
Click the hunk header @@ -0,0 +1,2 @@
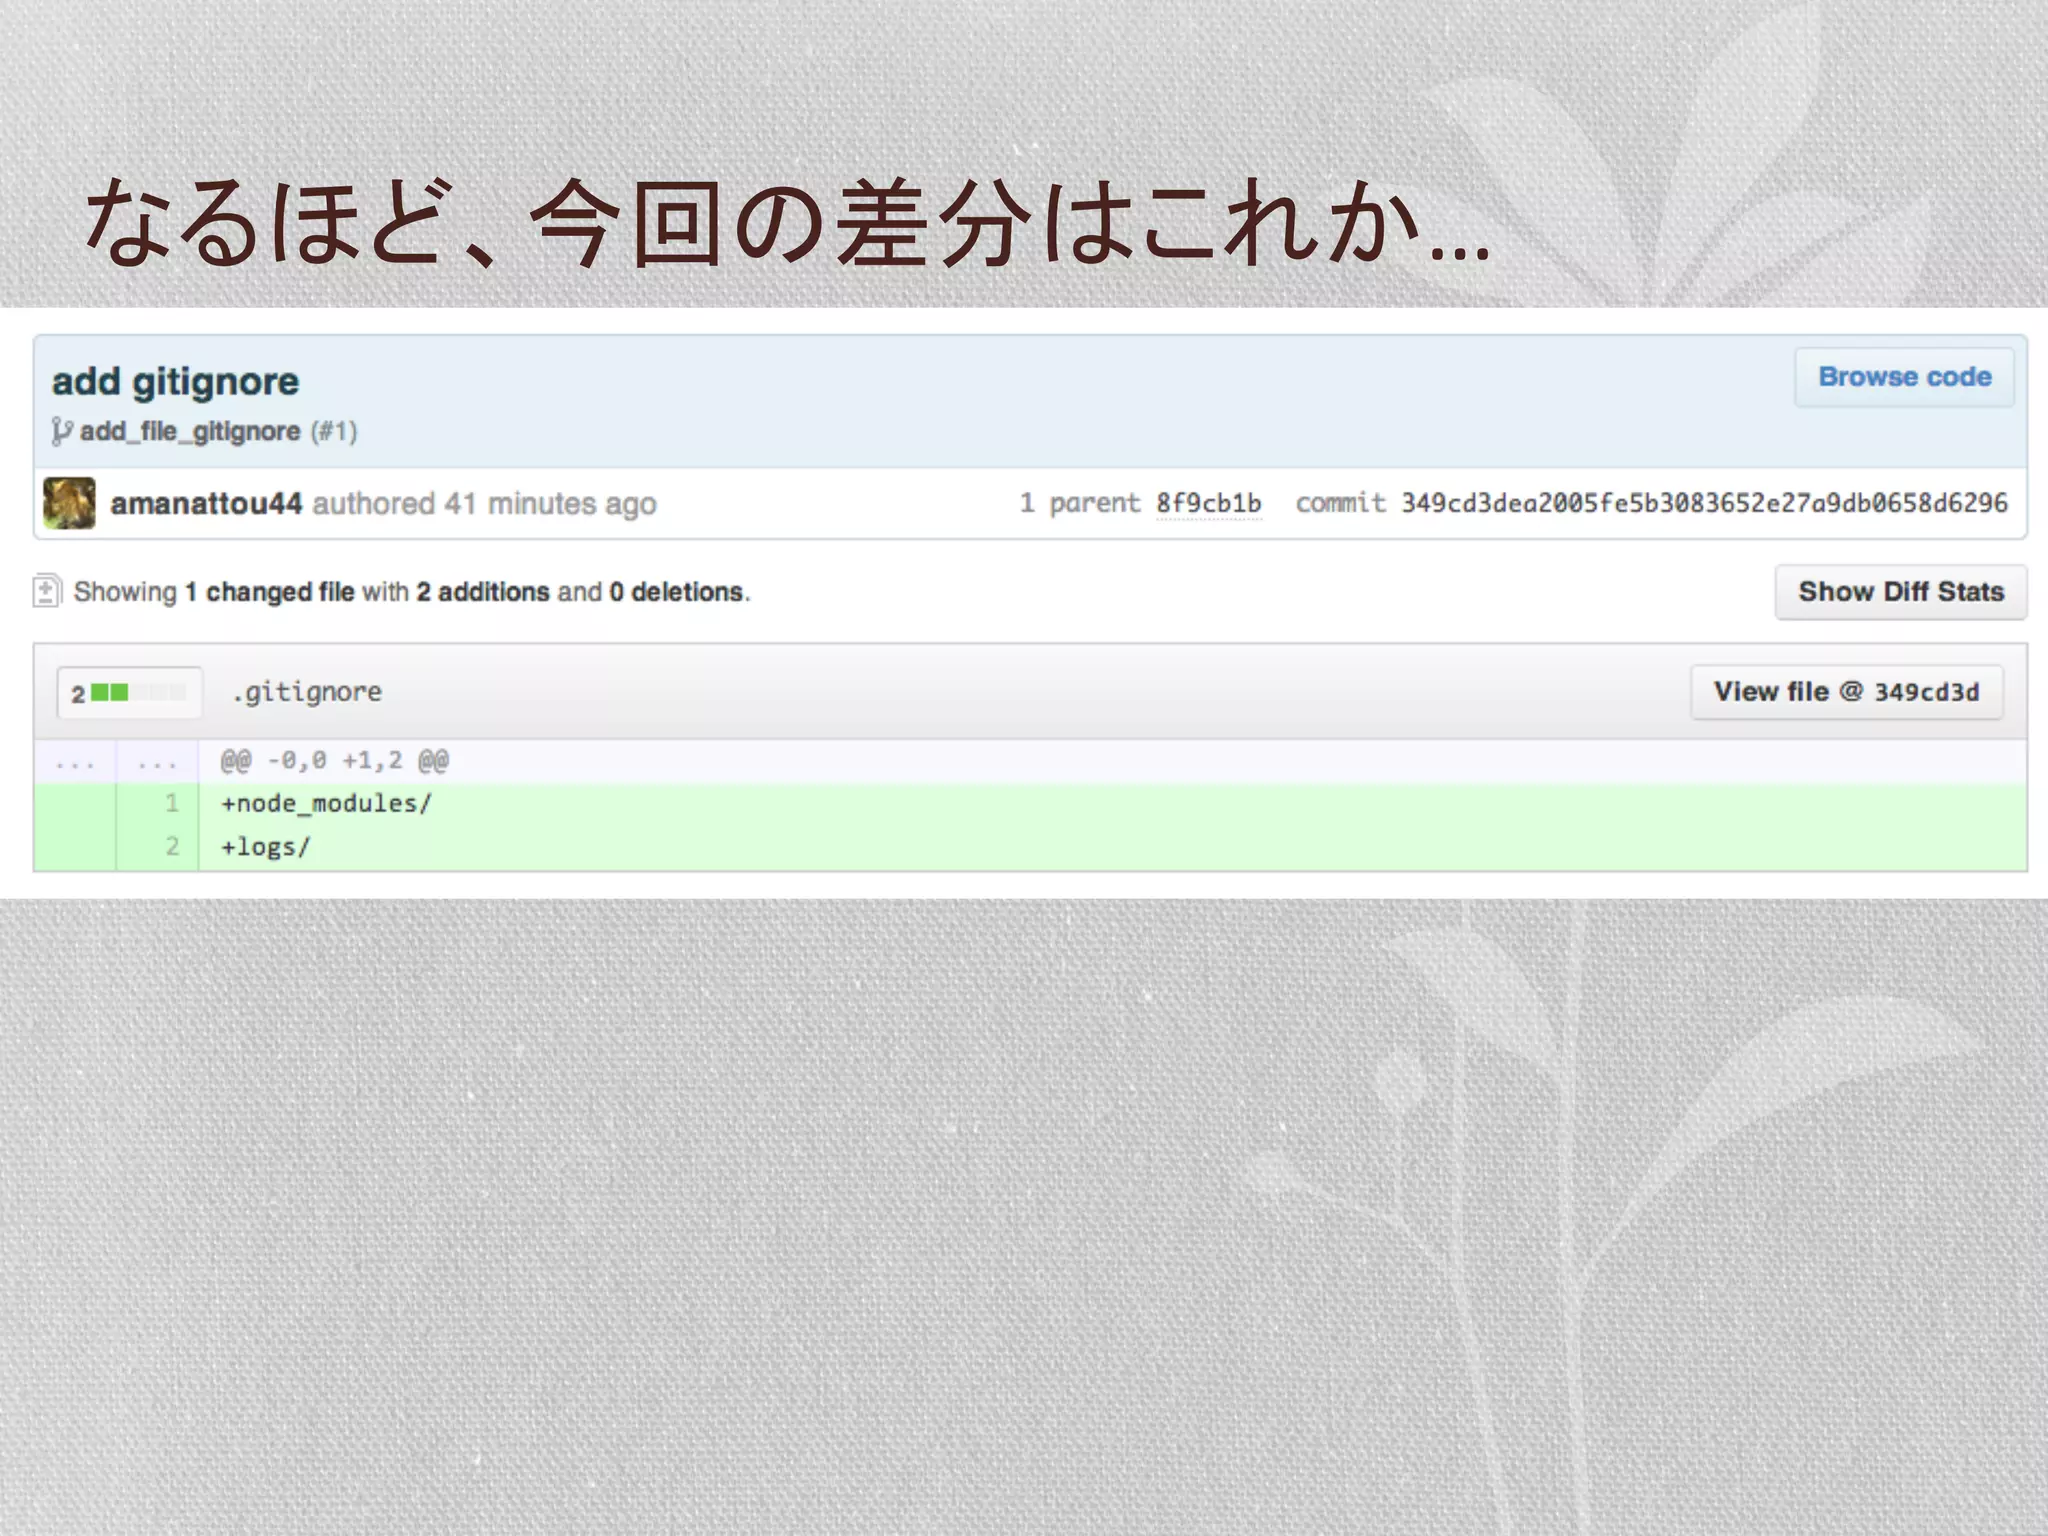[x=334, y=761]
